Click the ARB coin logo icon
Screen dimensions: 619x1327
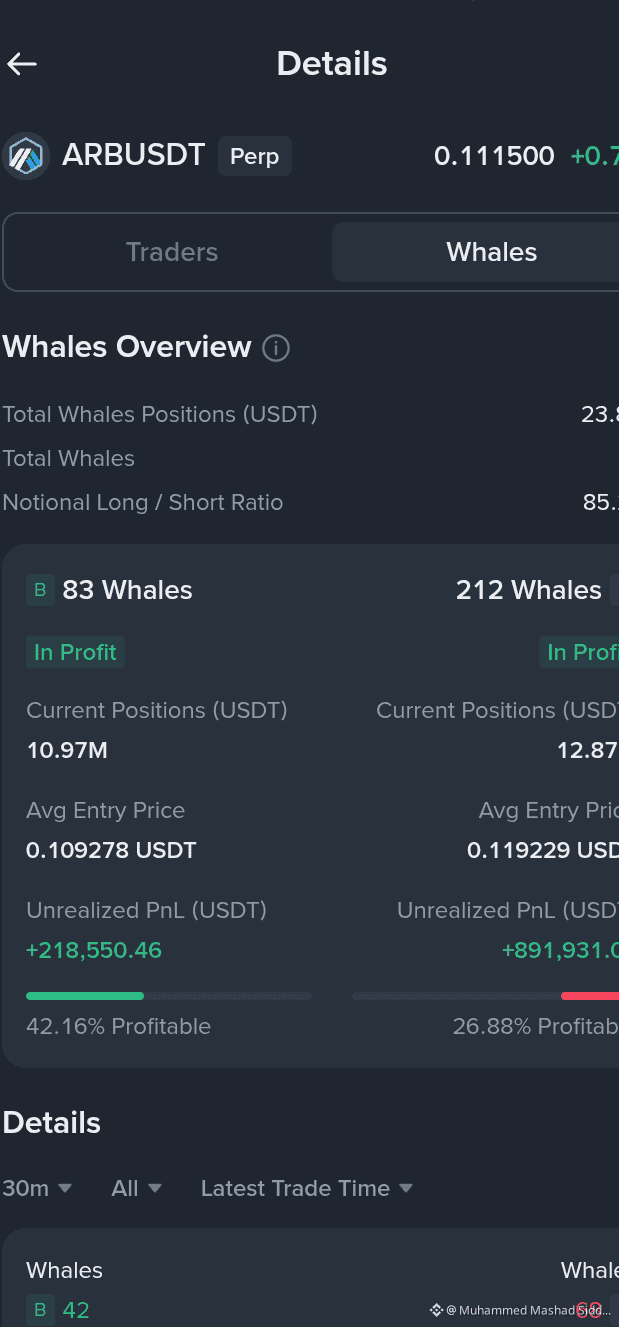pos(26,156)
